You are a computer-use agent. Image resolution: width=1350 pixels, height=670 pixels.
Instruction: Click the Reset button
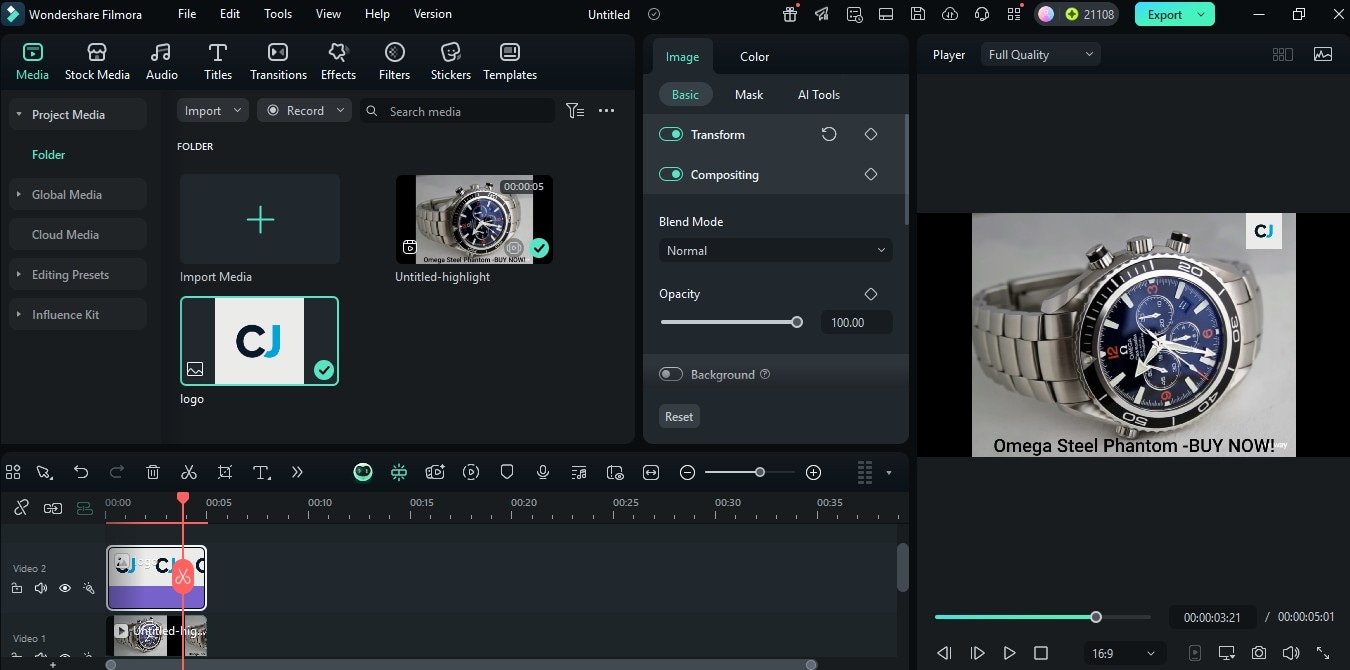click(x=679, y=417)
